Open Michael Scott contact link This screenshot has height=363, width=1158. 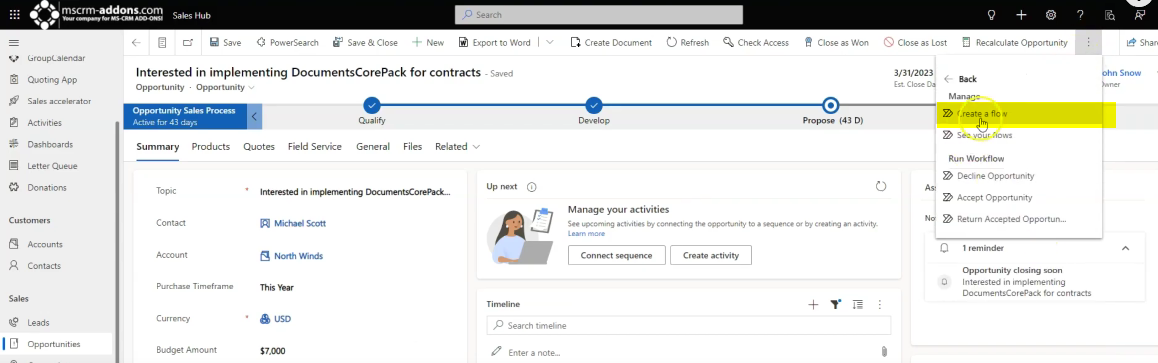(x=300, y=223)
